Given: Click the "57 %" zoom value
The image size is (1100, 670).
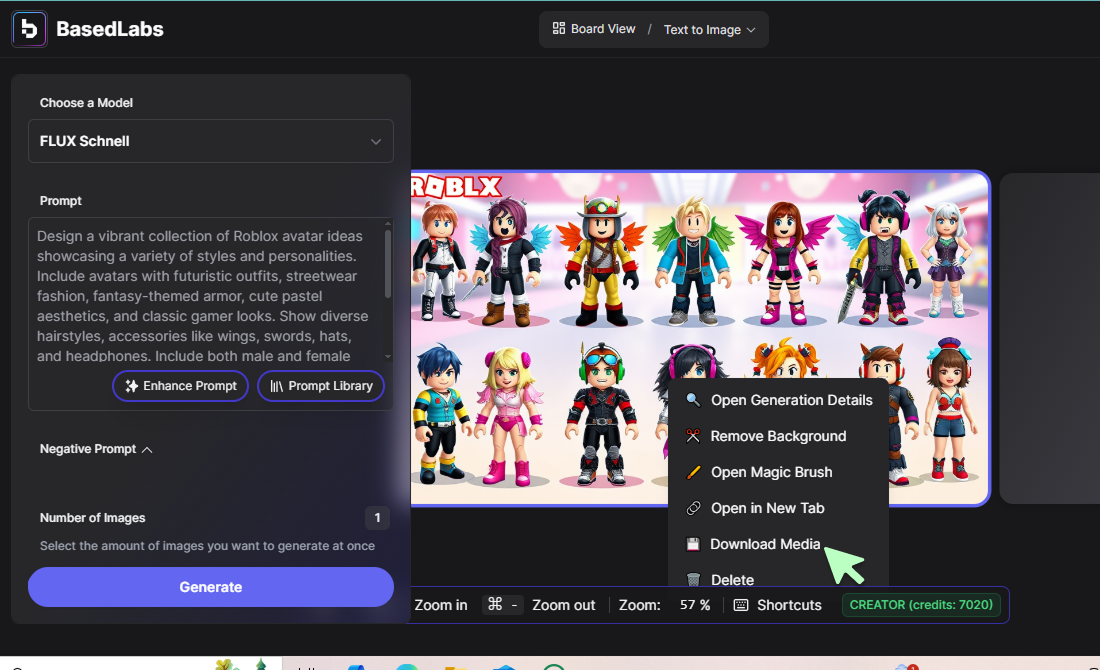Looking at the screenshot, I should click(x=695, y=605).
